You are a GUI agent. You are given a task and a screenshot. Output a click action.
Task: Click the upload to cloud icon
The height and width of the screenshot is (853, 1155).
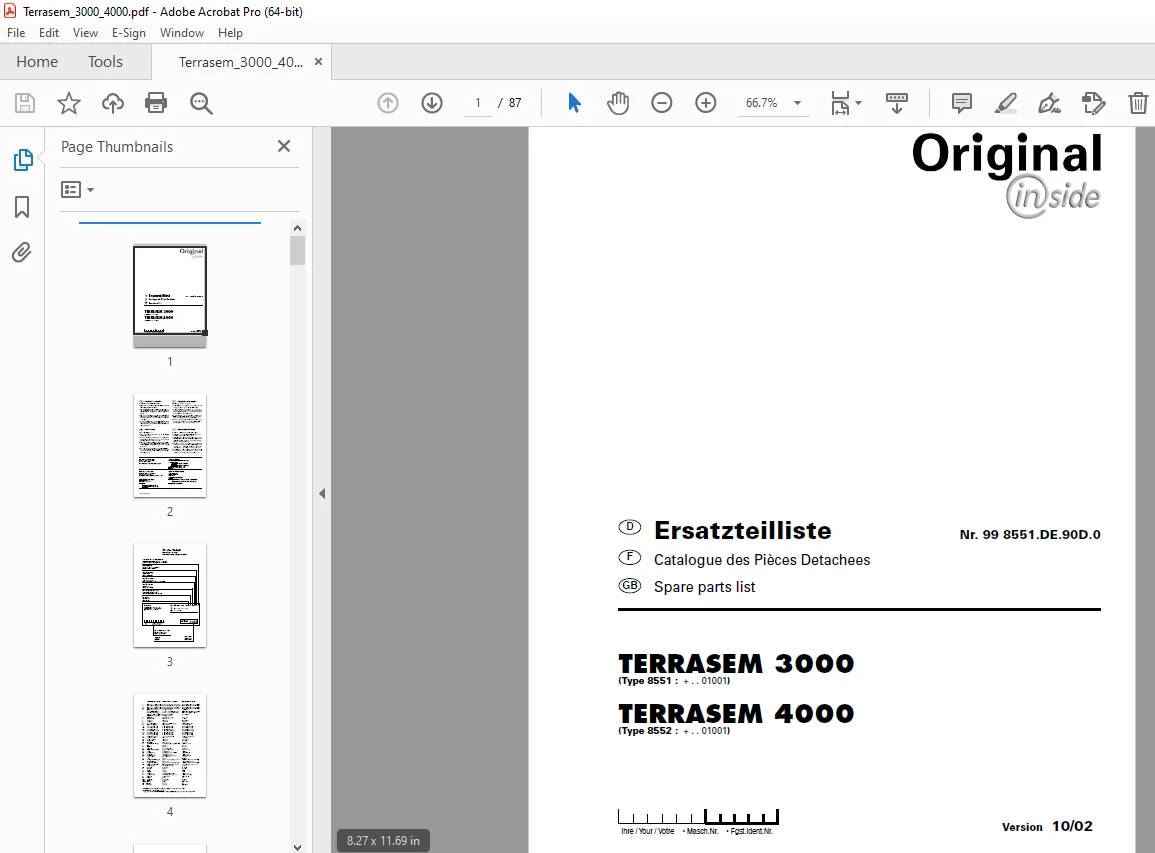[x=113, y=103]
